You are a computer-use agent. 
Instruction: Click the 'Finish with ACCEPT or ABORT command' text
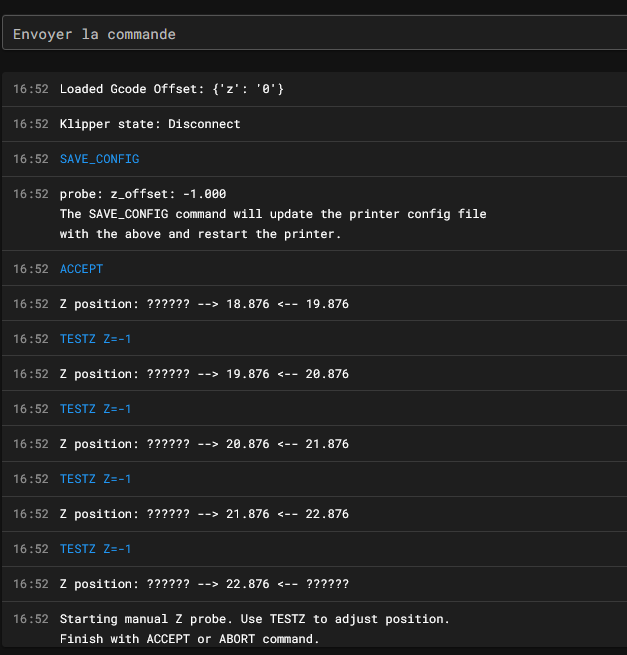tap(189, 639)
